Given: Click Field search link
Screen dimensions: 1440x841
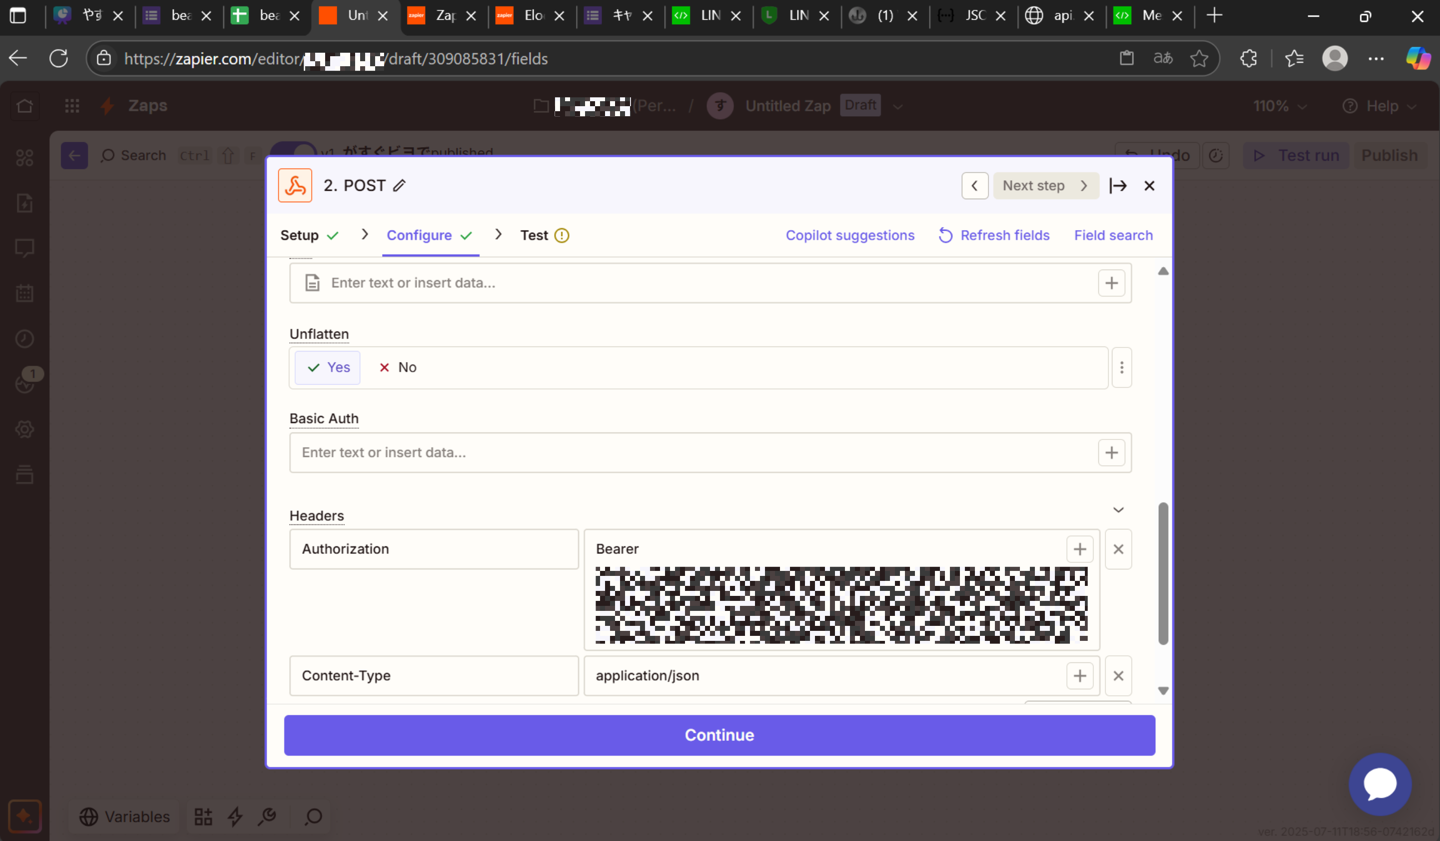Looking at the screenshot, I should (x=1113, y=236).
